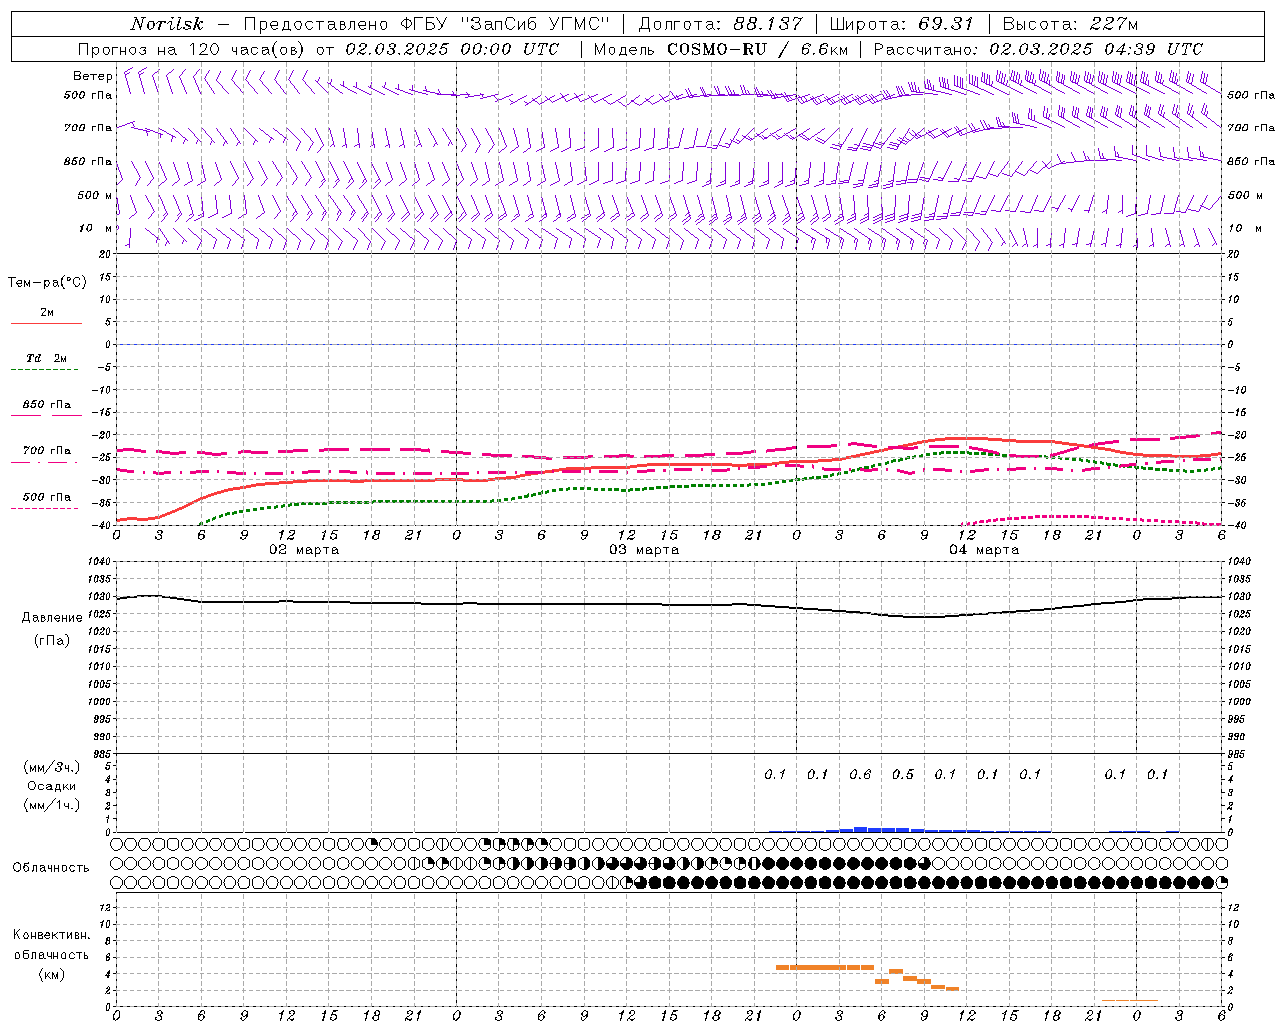Image resolution: width=1280 pixels, height=1024 pixels.
Task: Click the 'Конвективн.' convective cloud label
Action: point(52,935)
